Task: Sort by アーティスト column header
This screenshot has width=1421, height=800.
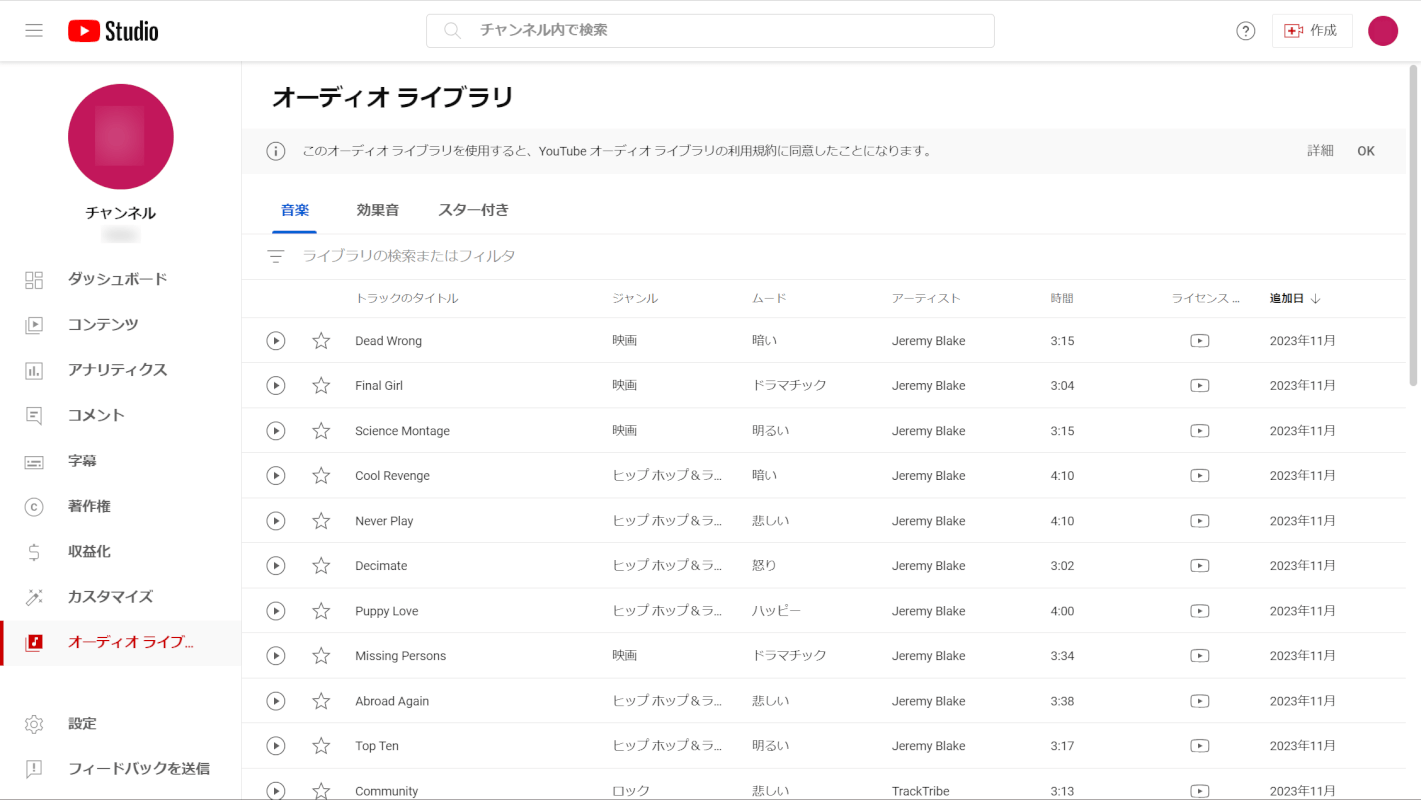Action: (926, 299)
